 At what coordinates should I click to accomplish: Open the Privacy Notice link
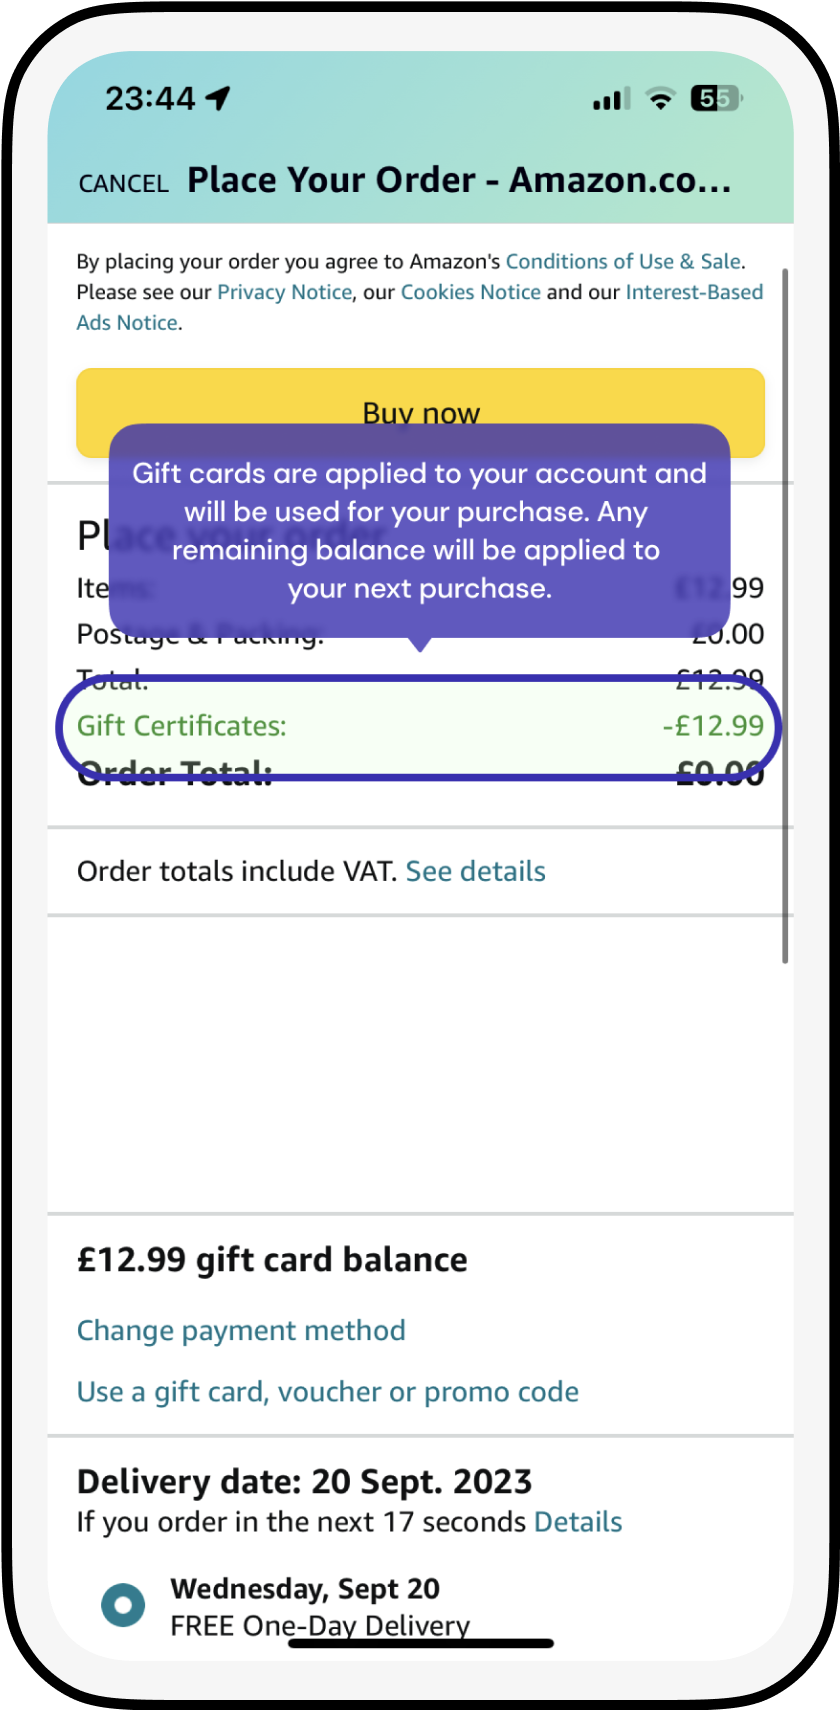point(285,292)
